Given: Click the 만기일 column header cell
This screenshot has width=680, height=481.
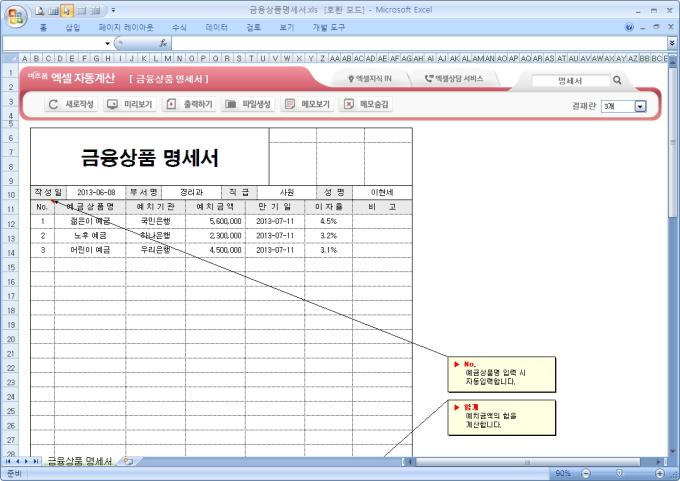Looking at the screenshot, I should point(275,207).
